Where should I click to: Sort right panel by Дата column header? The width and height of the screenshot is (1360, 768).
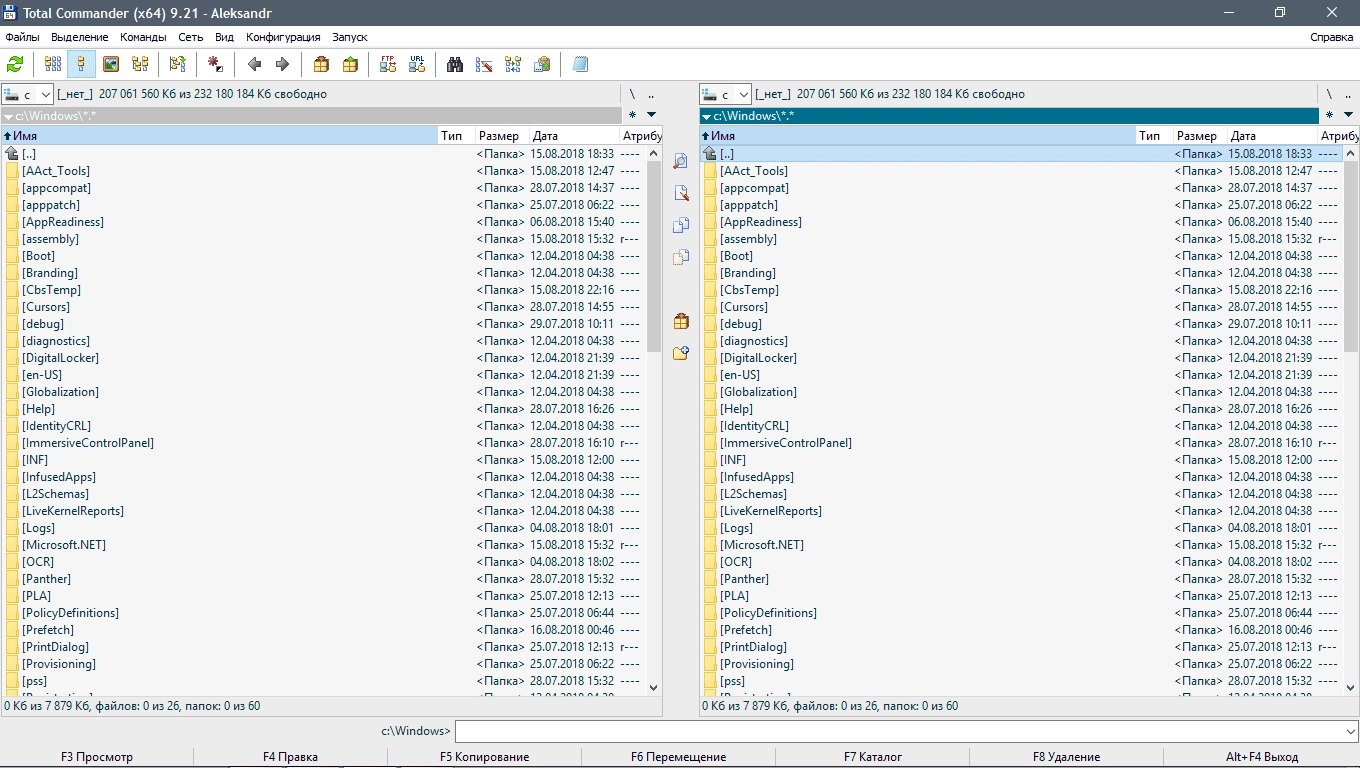coord(1273,135)
